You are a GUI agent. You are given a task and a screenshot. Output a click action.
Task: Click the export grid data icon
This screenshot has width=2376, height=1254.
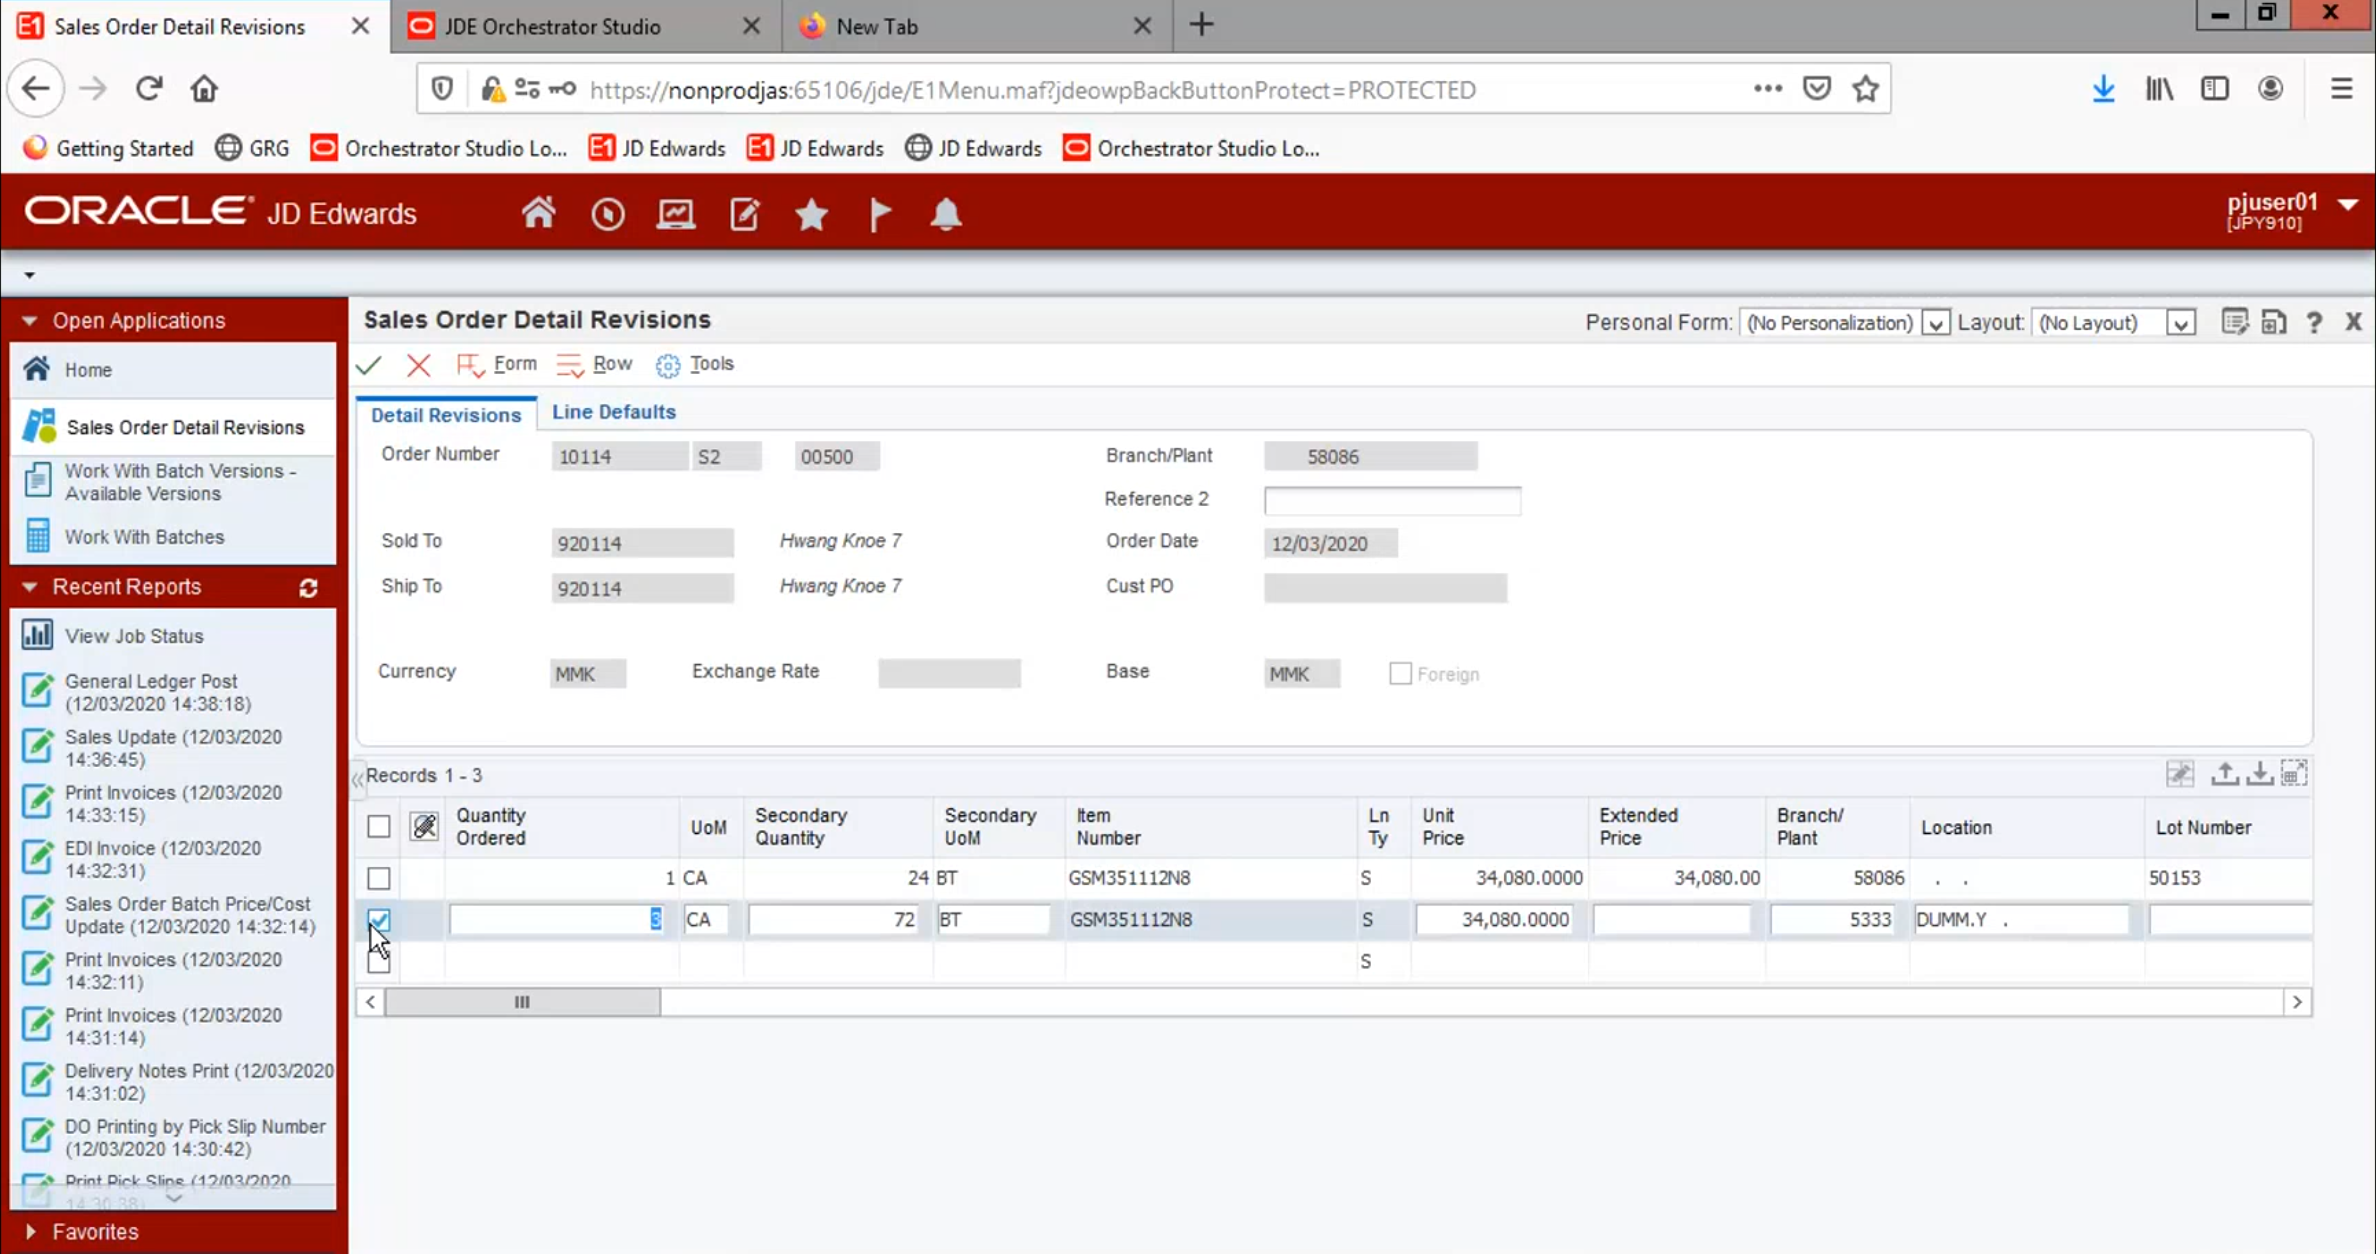pyautogui.click(x=2223, y=774)
